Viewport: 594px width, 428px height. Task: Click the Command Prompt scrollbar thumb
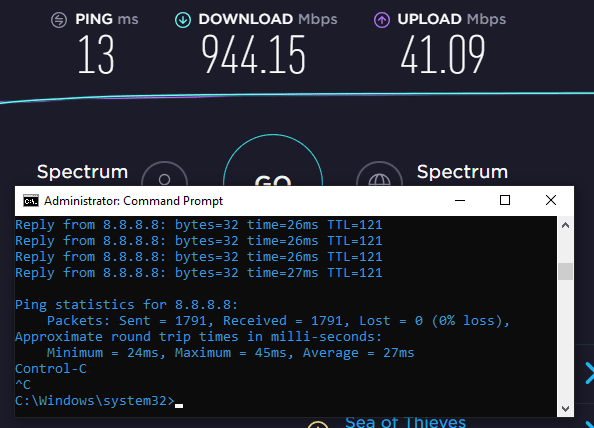(566, 271)
